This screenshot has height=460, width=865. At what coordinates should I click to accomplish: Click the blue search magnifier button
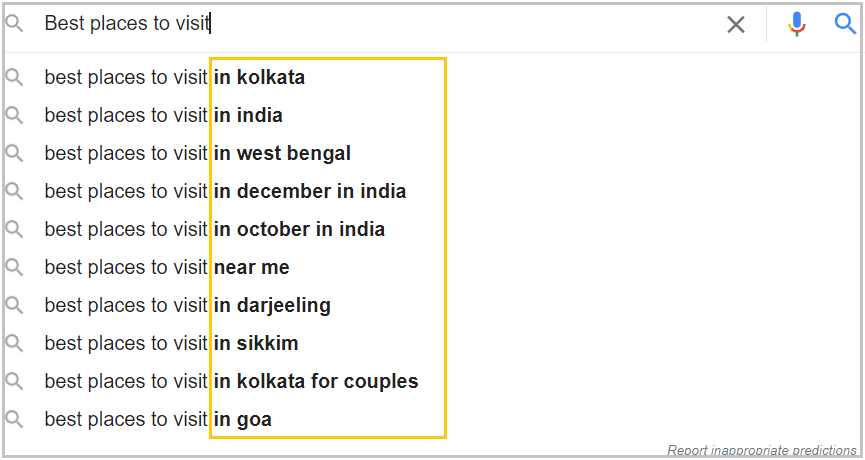845,24
